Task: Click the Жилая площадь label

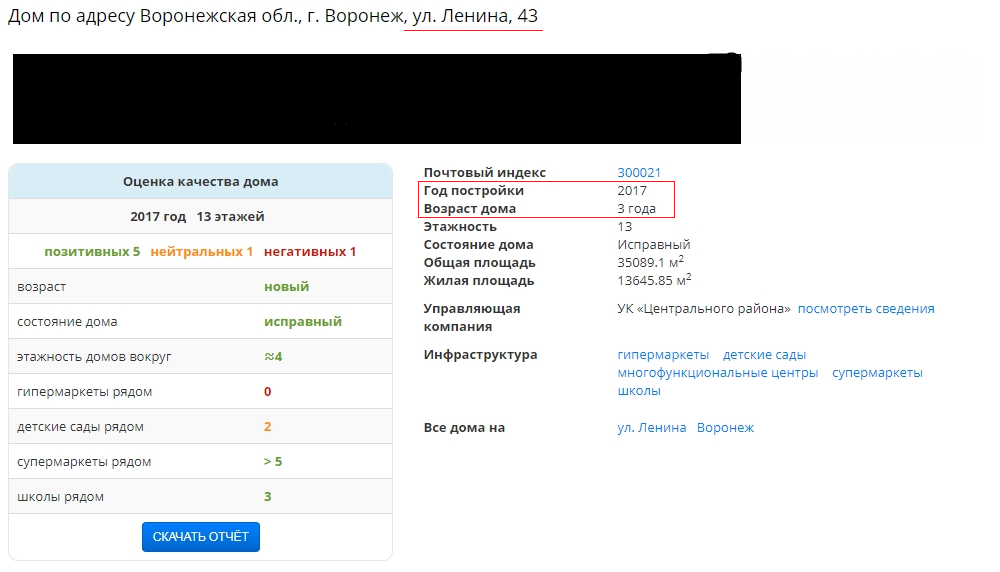Action: click(479, 281)
